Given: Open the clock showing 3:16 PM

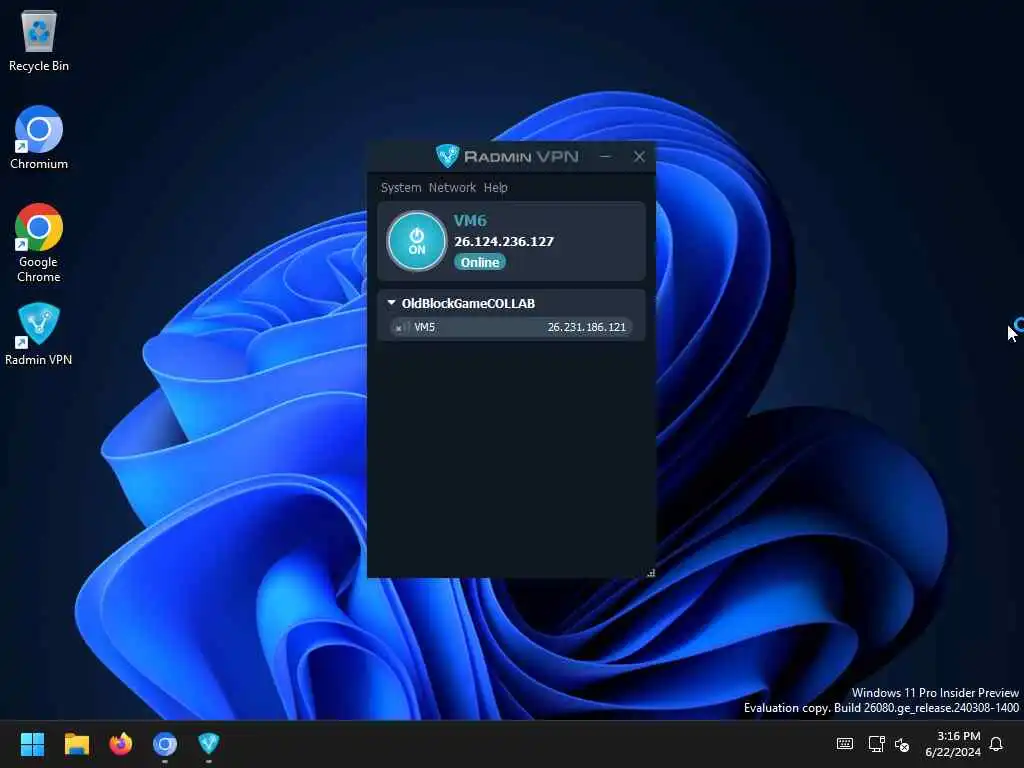Looking at the screenshot, I should click(x=952, y=744).
